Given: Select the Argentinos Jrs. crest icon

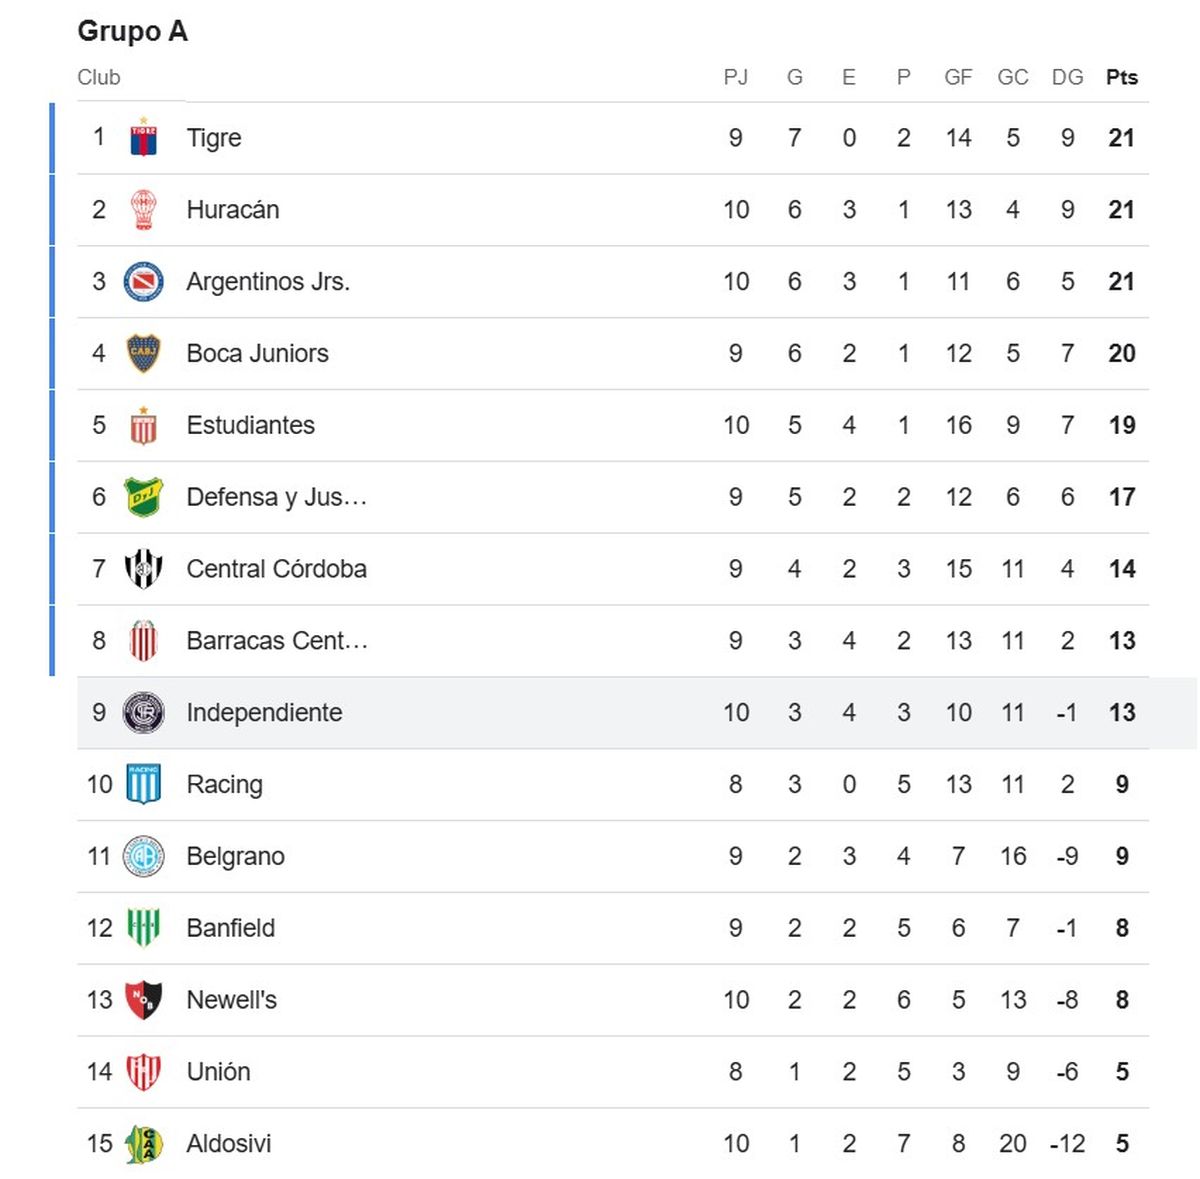Looking at the screenshot, I should 143,281.
